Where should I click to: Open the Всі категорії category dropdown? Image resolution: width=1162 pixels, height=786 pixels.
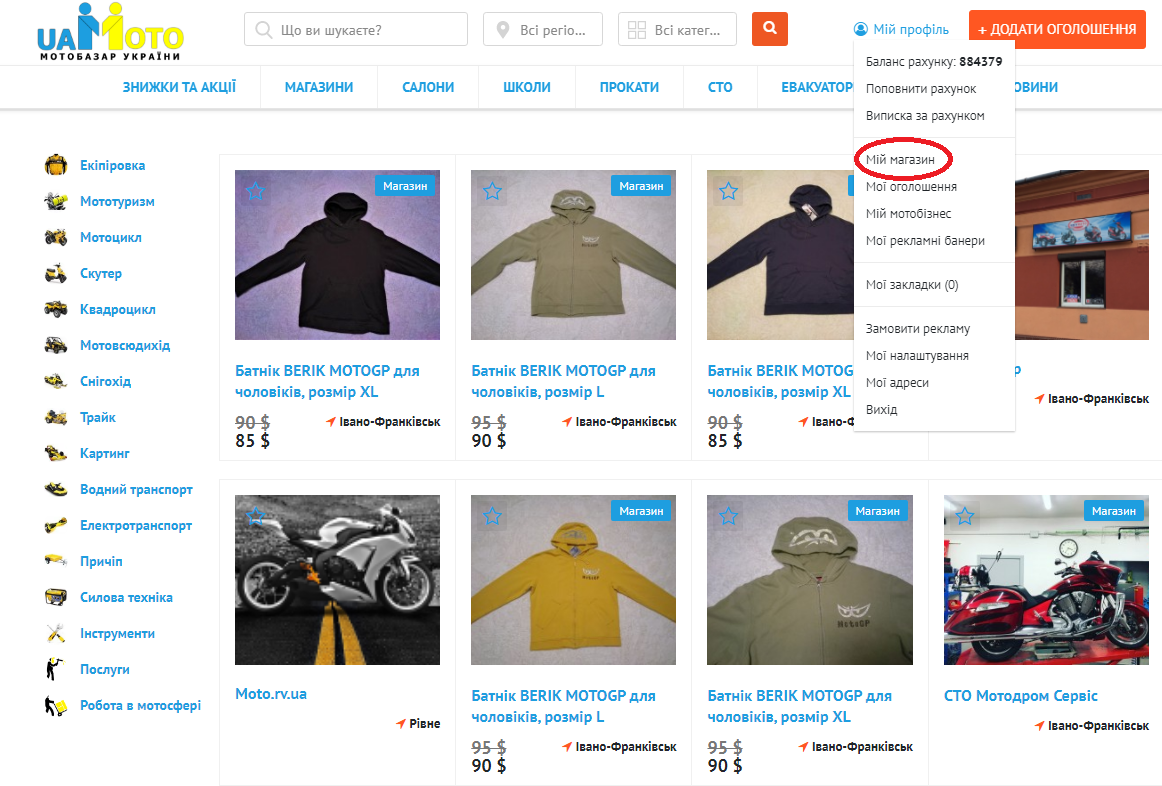coord(677,30)
